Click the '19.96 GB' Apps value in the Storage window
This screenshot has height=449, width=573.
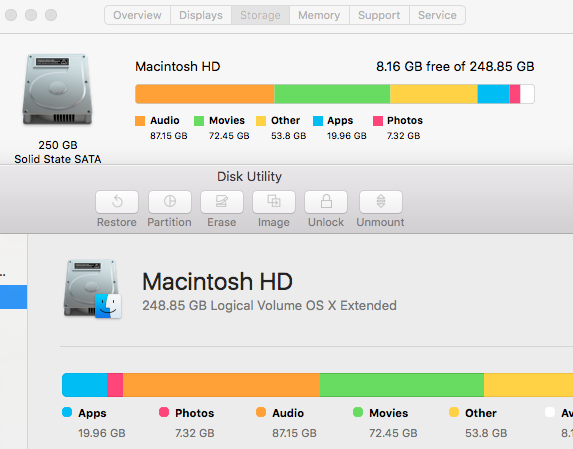click(x=347, y=136)
